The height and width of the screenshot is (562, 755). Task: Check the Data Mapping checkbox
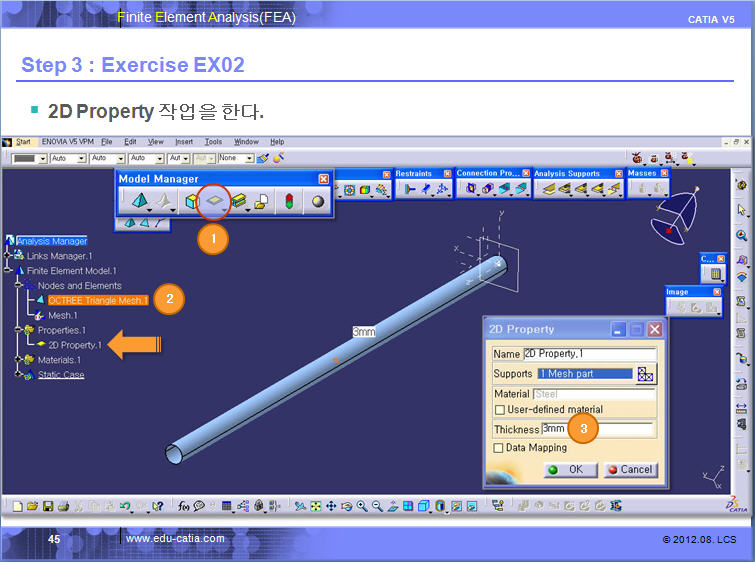[x=500, y=448]
